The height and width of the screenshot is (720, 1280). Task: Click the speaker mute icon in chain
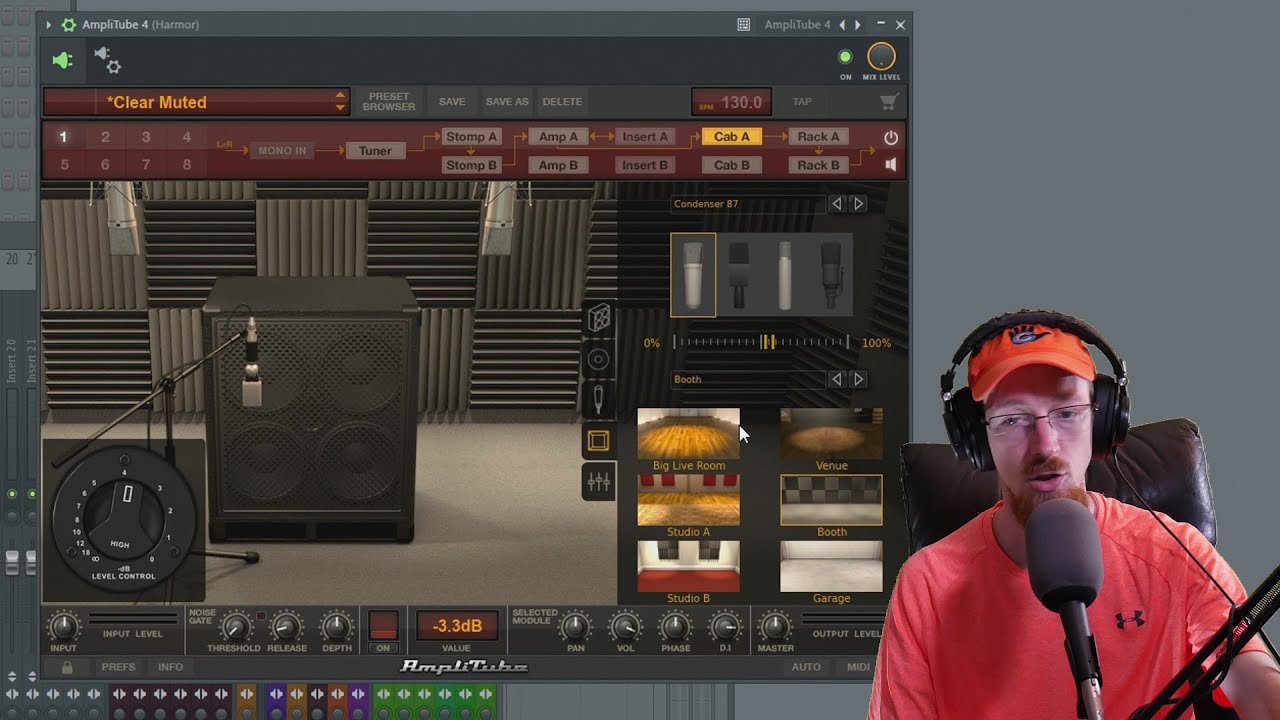tap(891, 165)
